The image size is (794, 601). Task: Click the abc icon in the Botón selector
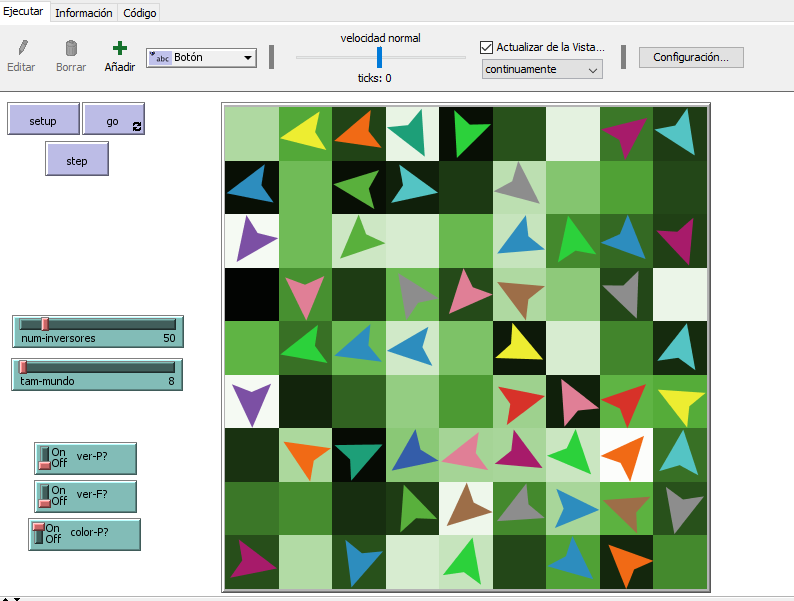click(160, 58)
